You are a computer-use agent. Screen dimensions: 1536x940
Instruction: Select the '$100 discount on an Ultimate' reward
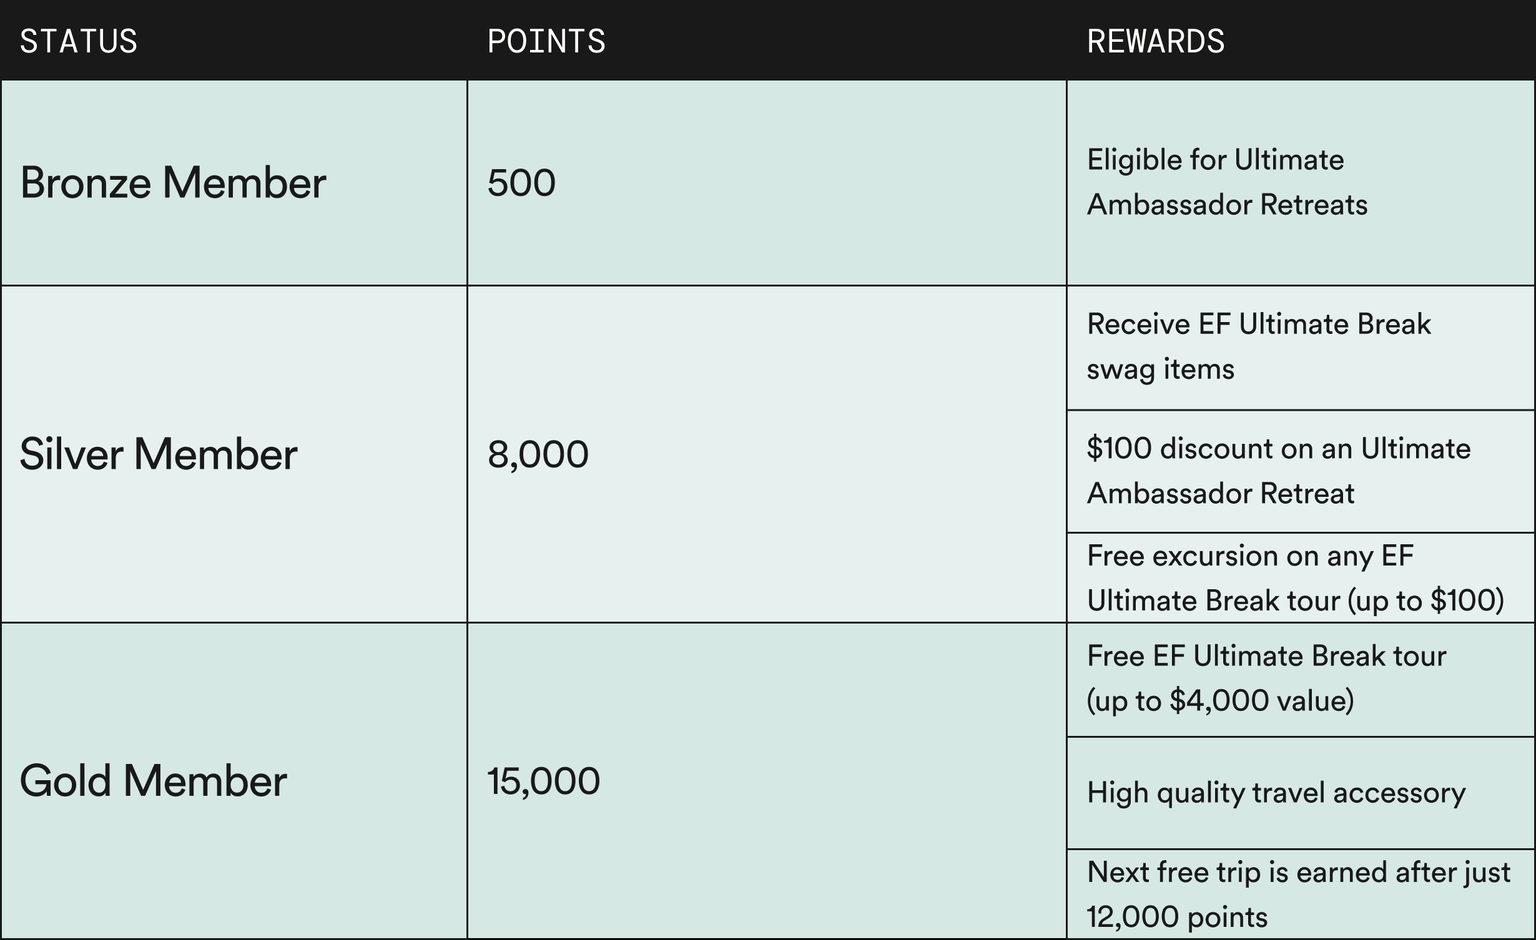click(1278, 448)
